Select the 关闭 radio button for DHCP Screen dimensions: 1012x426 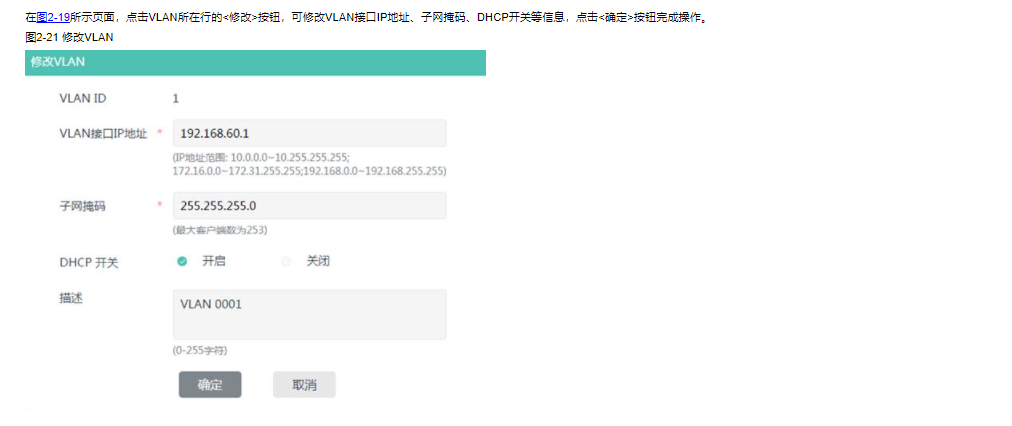pos(287,262)
